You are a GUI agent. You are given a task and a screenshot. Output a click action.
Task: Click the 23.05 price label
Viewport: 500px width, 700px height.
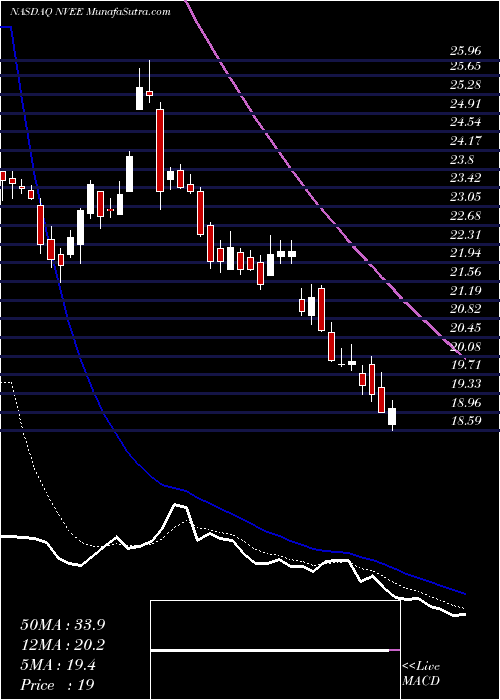465,197
